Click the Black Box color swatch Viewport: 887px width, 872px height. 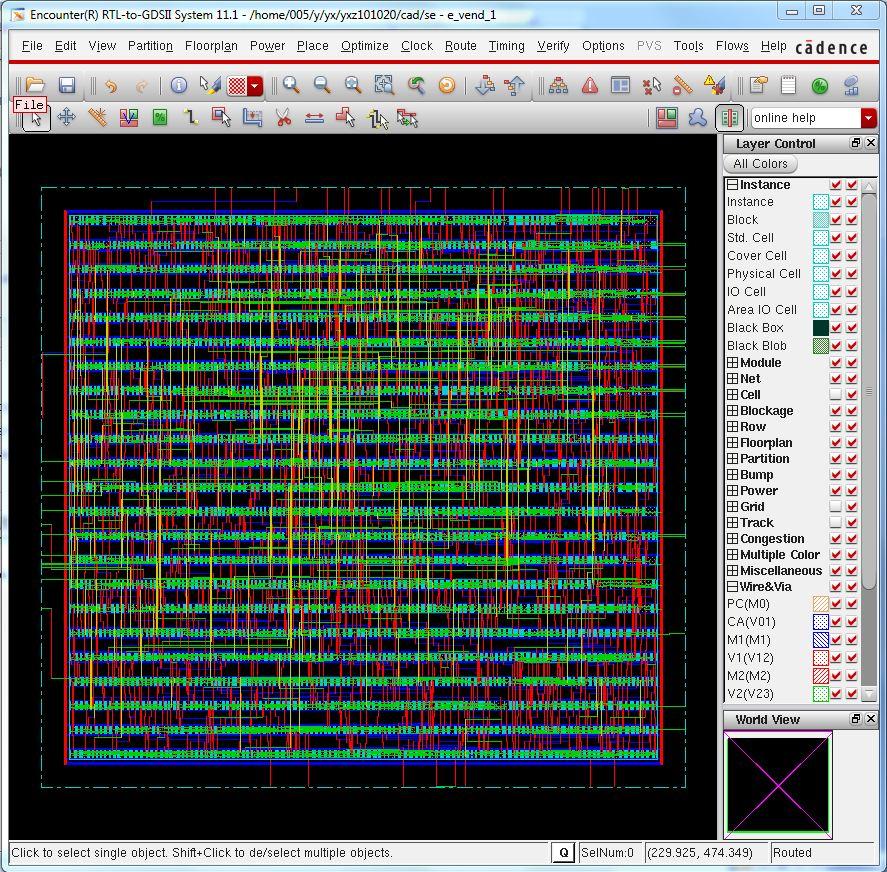click(x=820, y=328)
